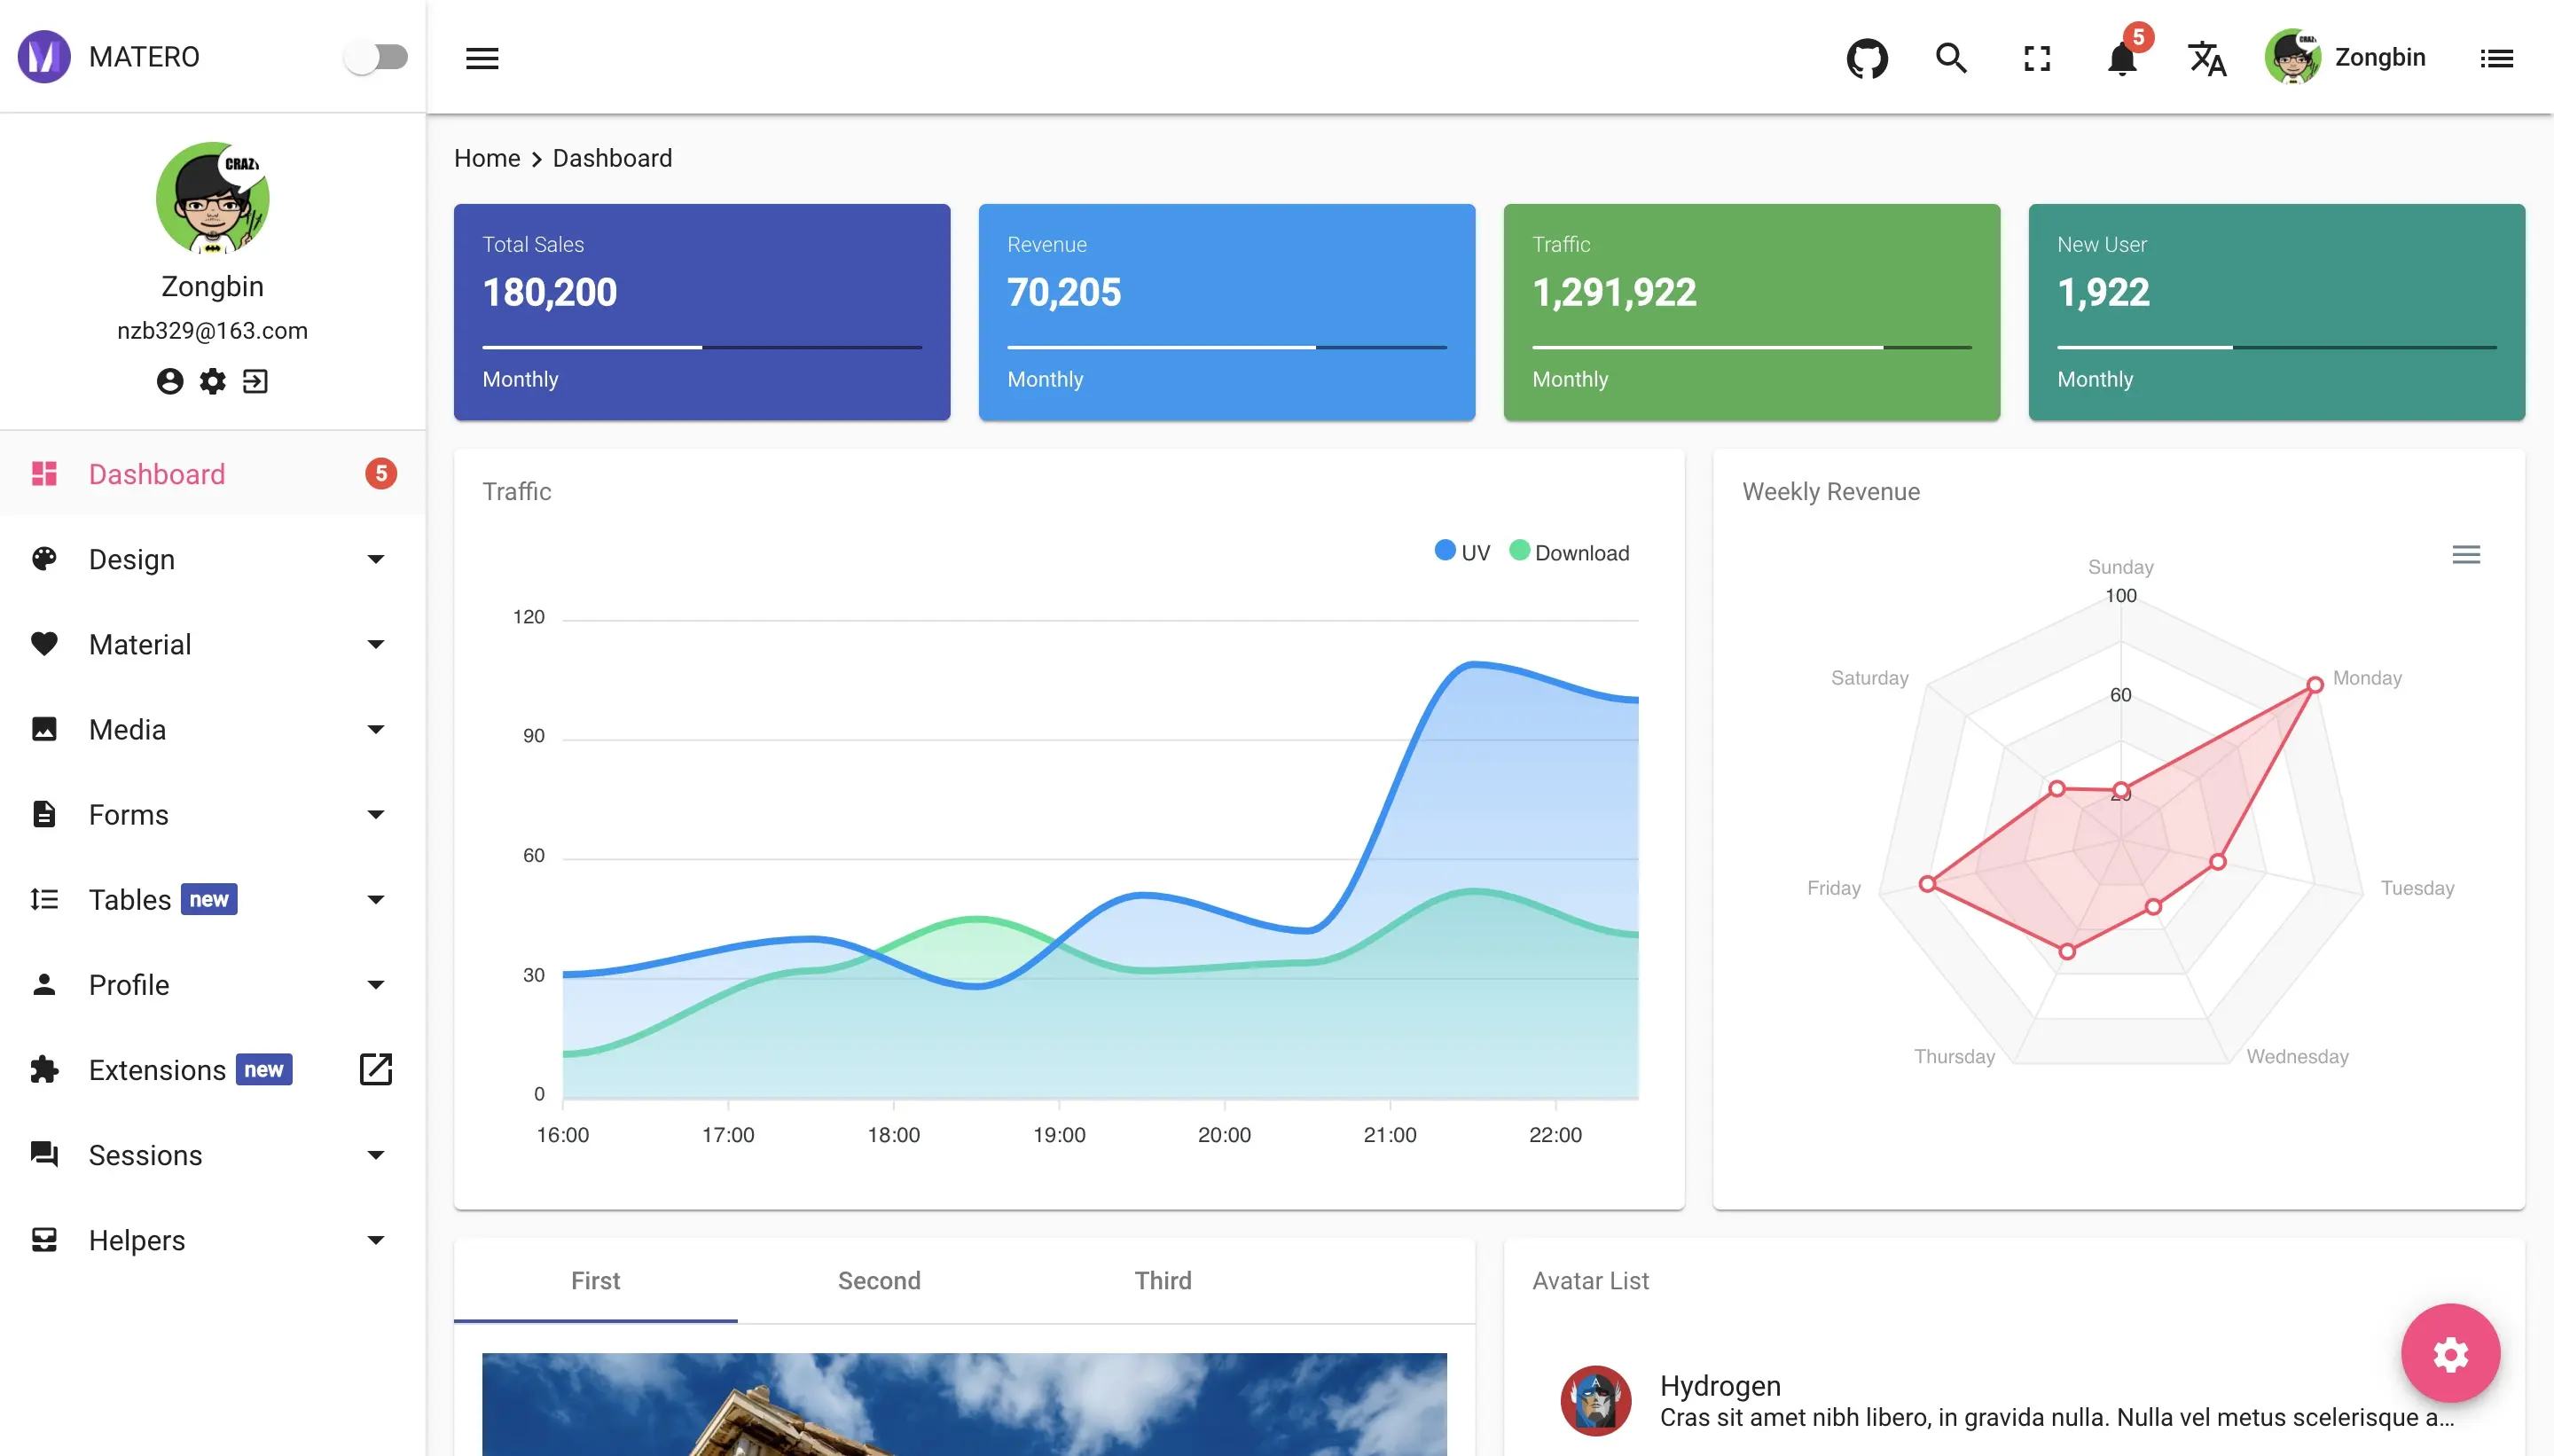
Task: Click the search magnifier icon
Action: pos(1951,58)
